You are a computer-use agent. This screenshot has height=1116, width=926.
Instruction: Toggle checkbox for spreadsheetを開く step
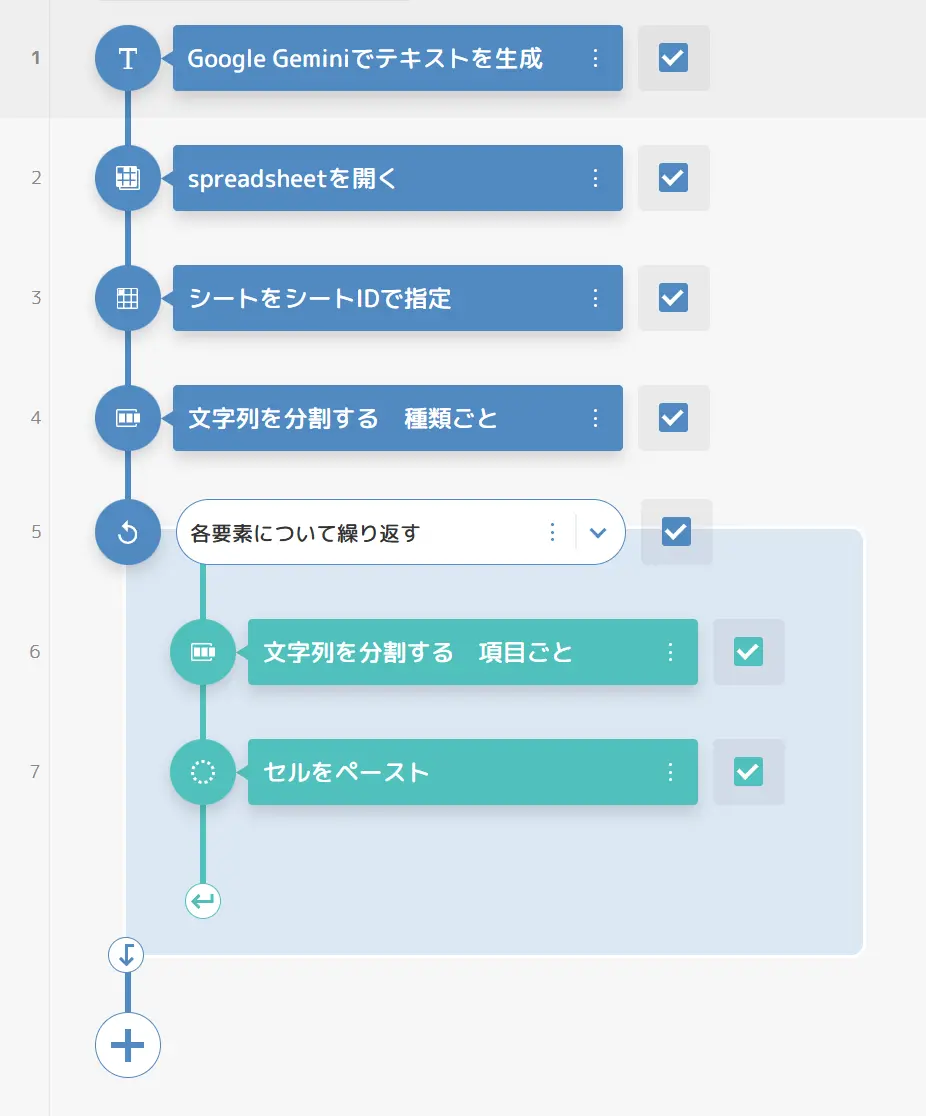[x=673, y=178]
